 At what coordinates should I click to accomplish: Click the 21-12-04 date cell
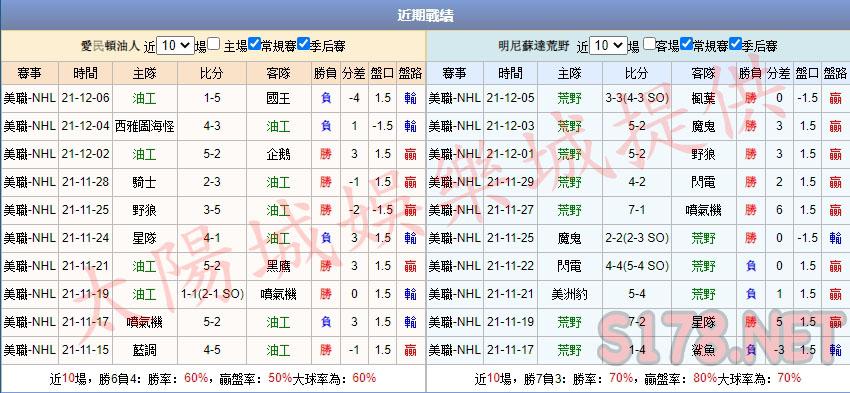[86, 126]
